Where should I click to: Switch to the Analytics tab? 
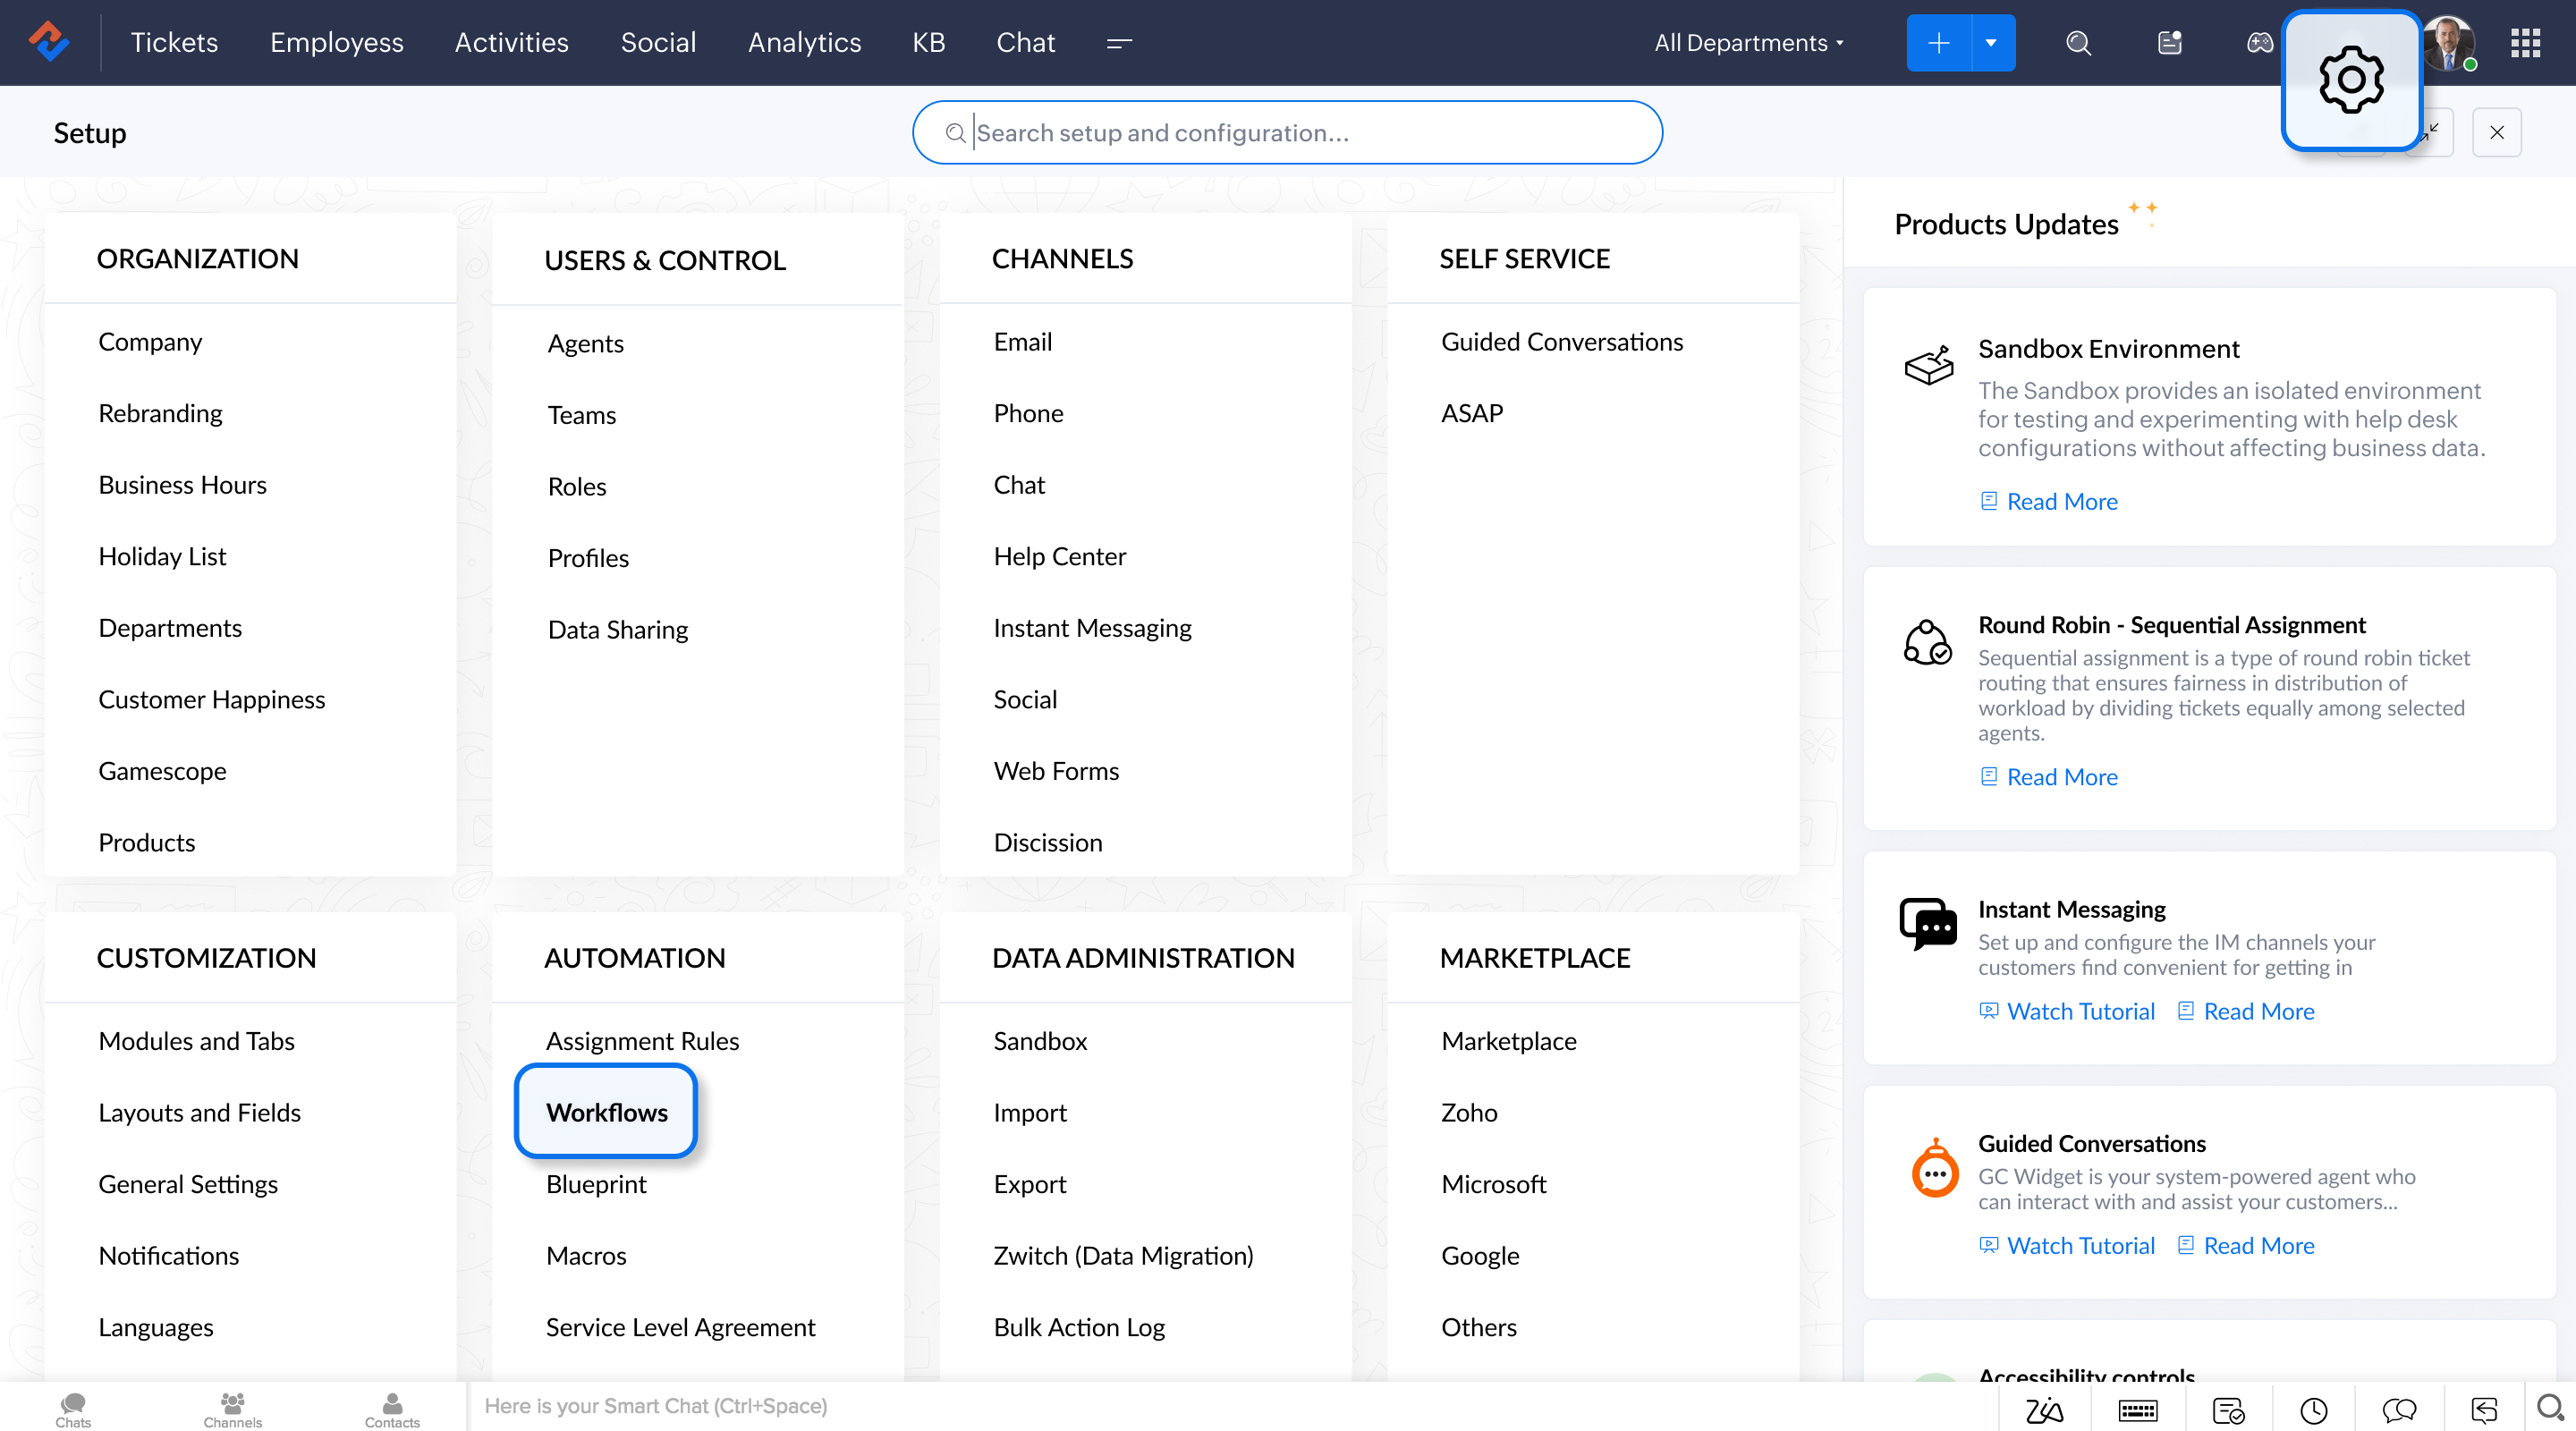(x=804, y=43)
